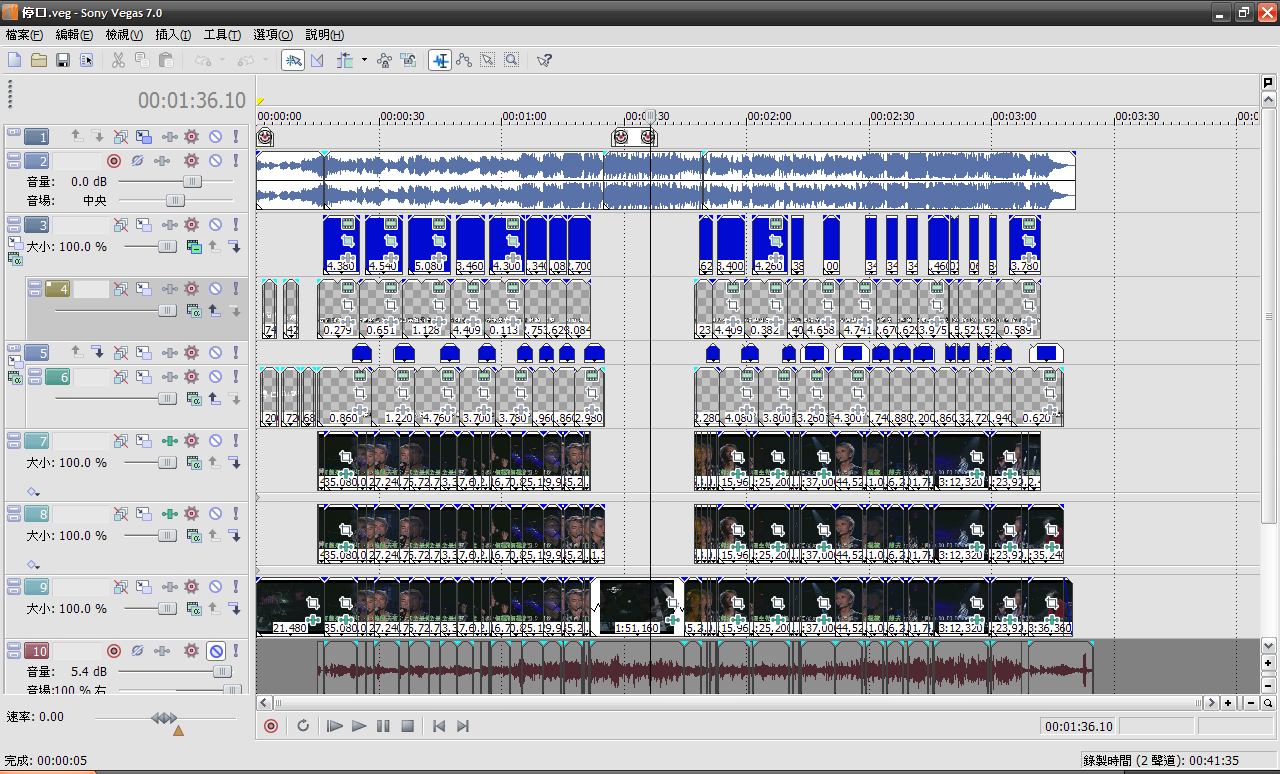The height and width of the screenshot is (774, 1280).
Task: Mute track 1 with the circle-slash icon
Action: [215, 137]
